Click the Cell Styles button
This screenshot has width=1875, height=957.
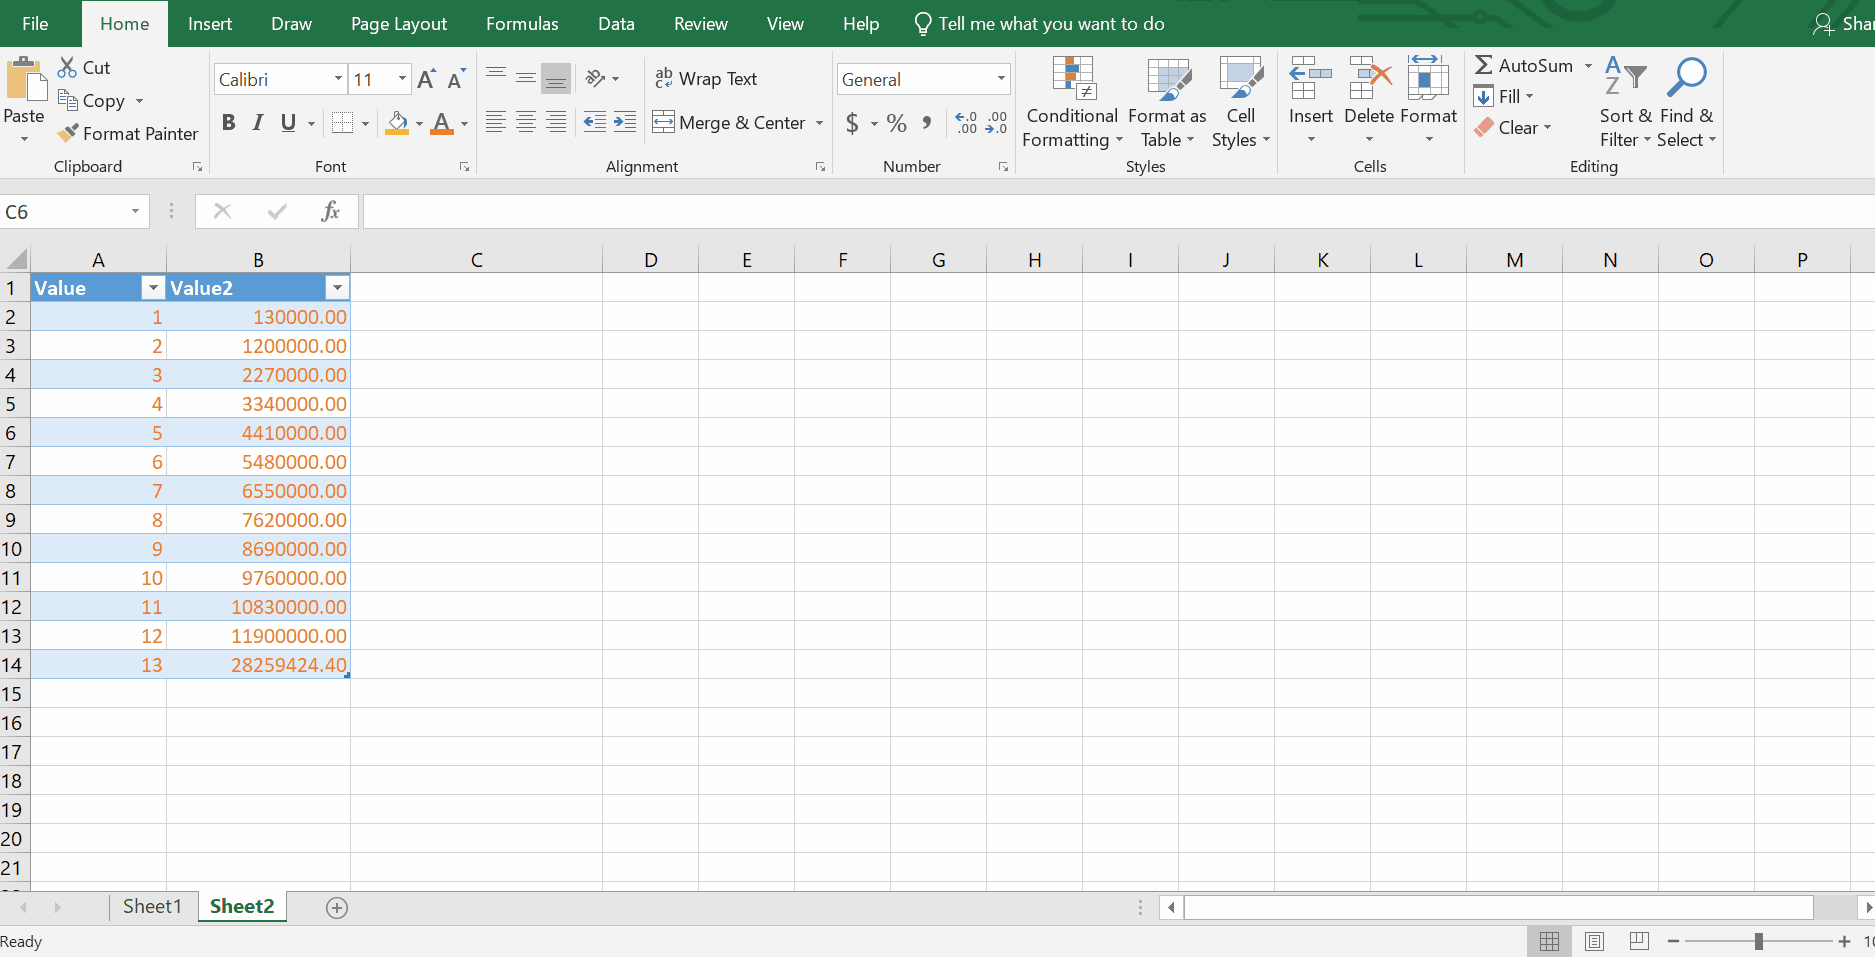[1240, 100]
